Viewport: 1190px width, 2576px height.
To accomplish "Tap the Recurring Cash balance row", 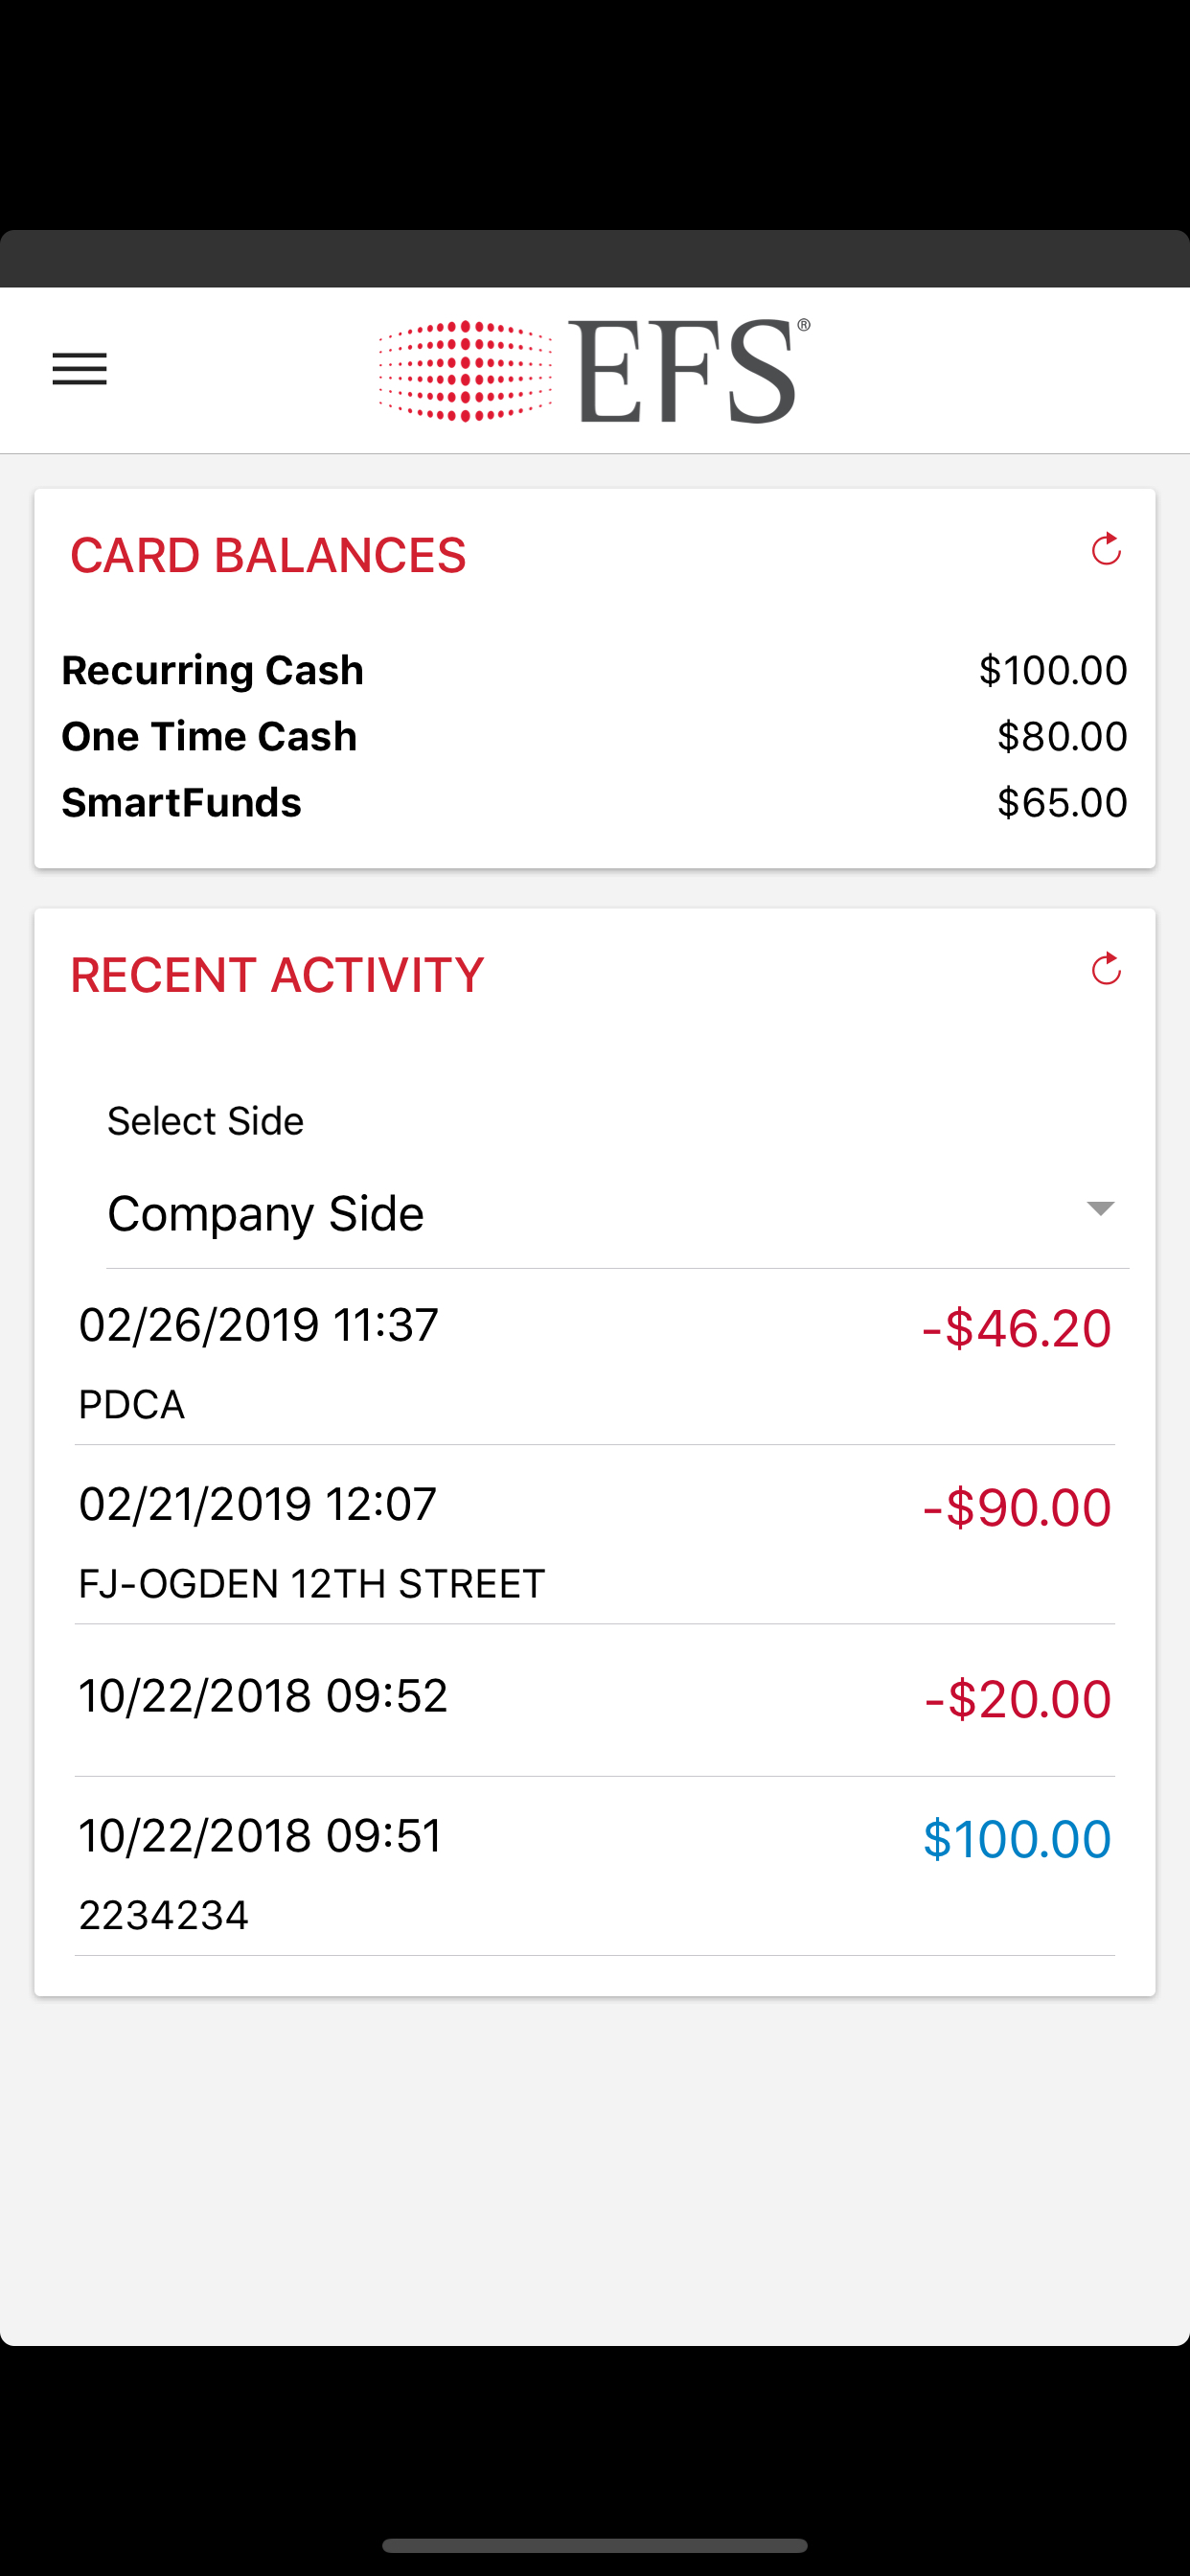I will [x=594, y=670].
